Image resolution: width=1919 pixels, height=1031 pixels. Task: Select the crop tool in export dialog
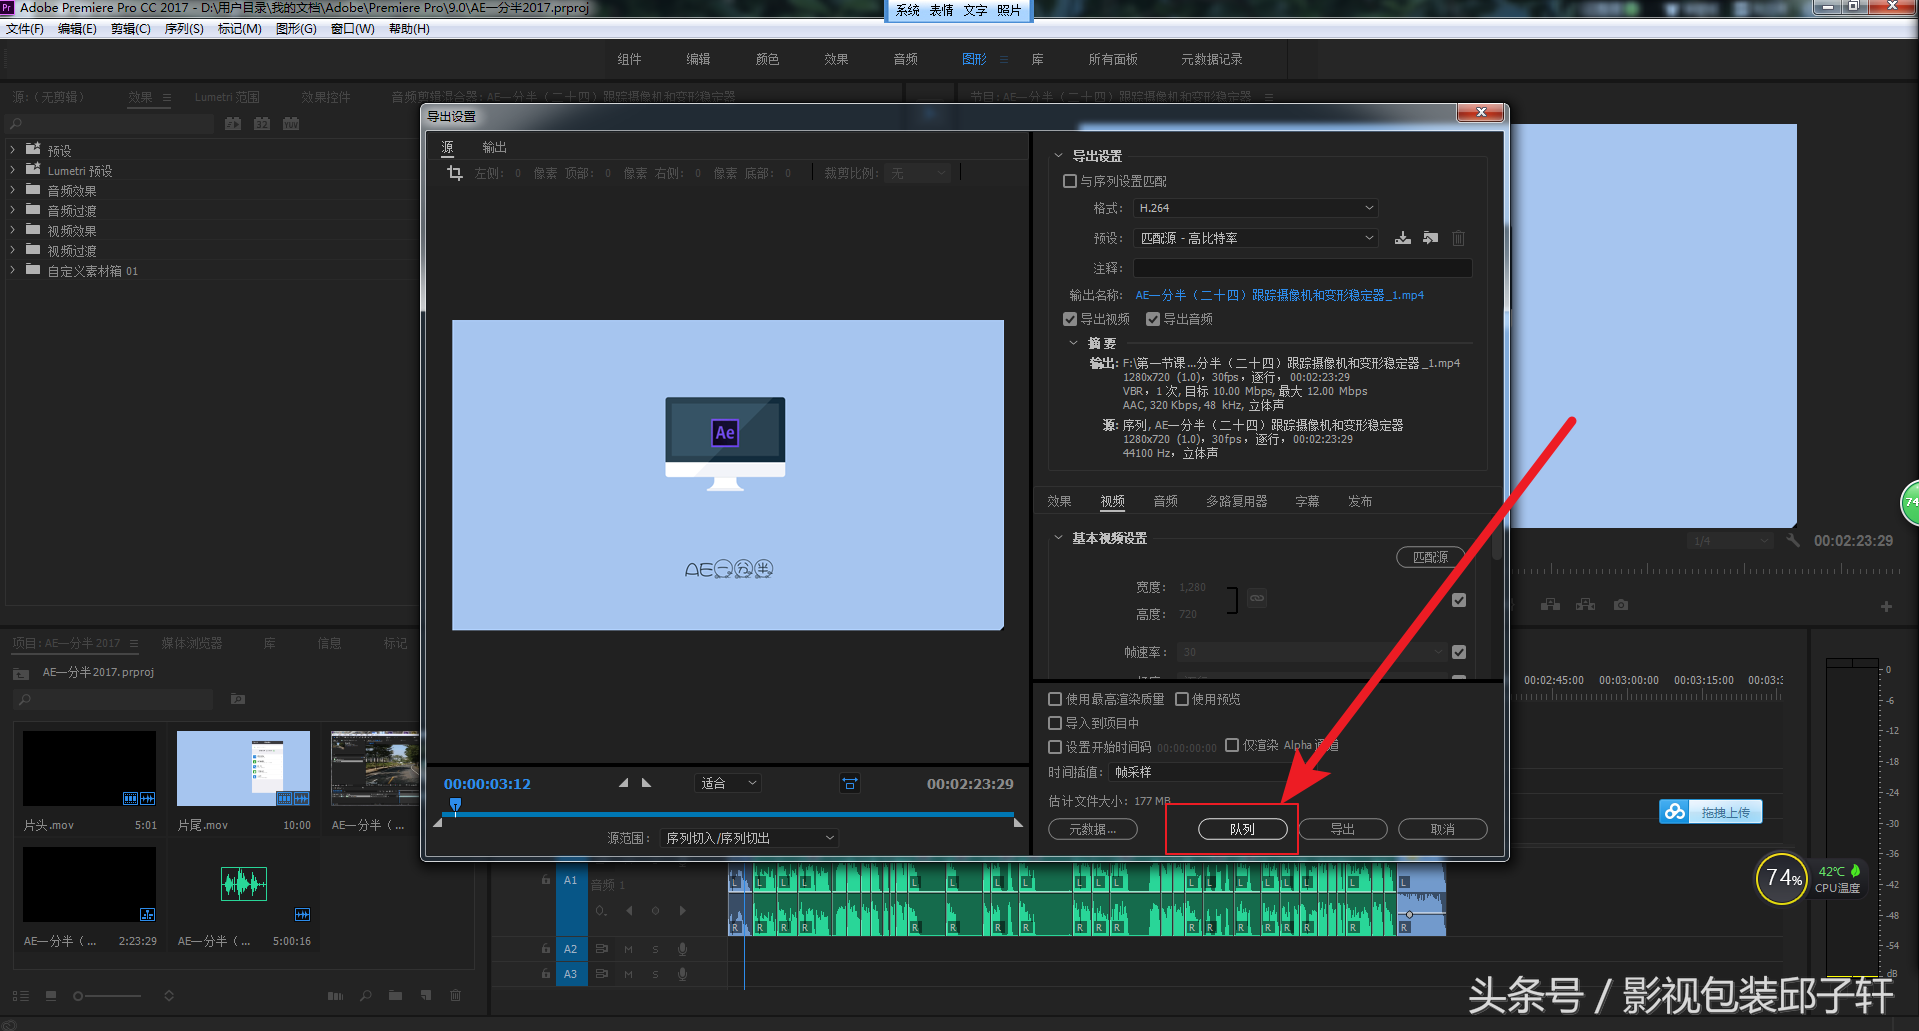tap(455, 173)
